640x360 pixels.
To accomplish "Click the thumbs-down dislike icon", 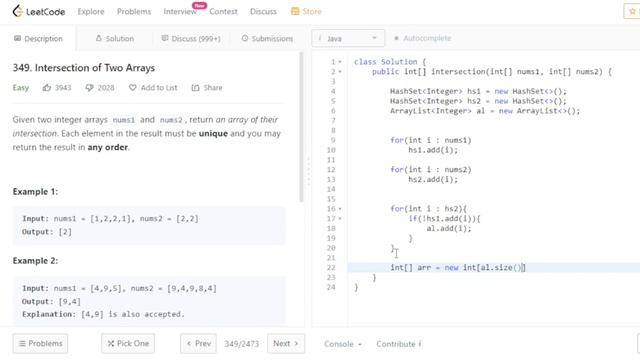I will [x=89, y=87].
